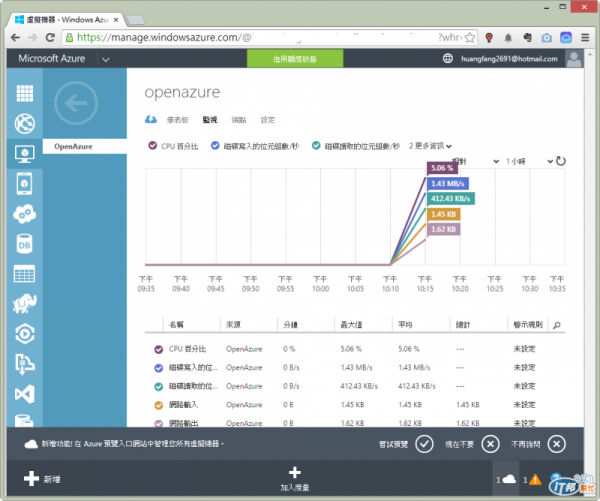Open the 1 小時 time range dropdown
Viewport: 600px width, 501px height.
point(529,161)
